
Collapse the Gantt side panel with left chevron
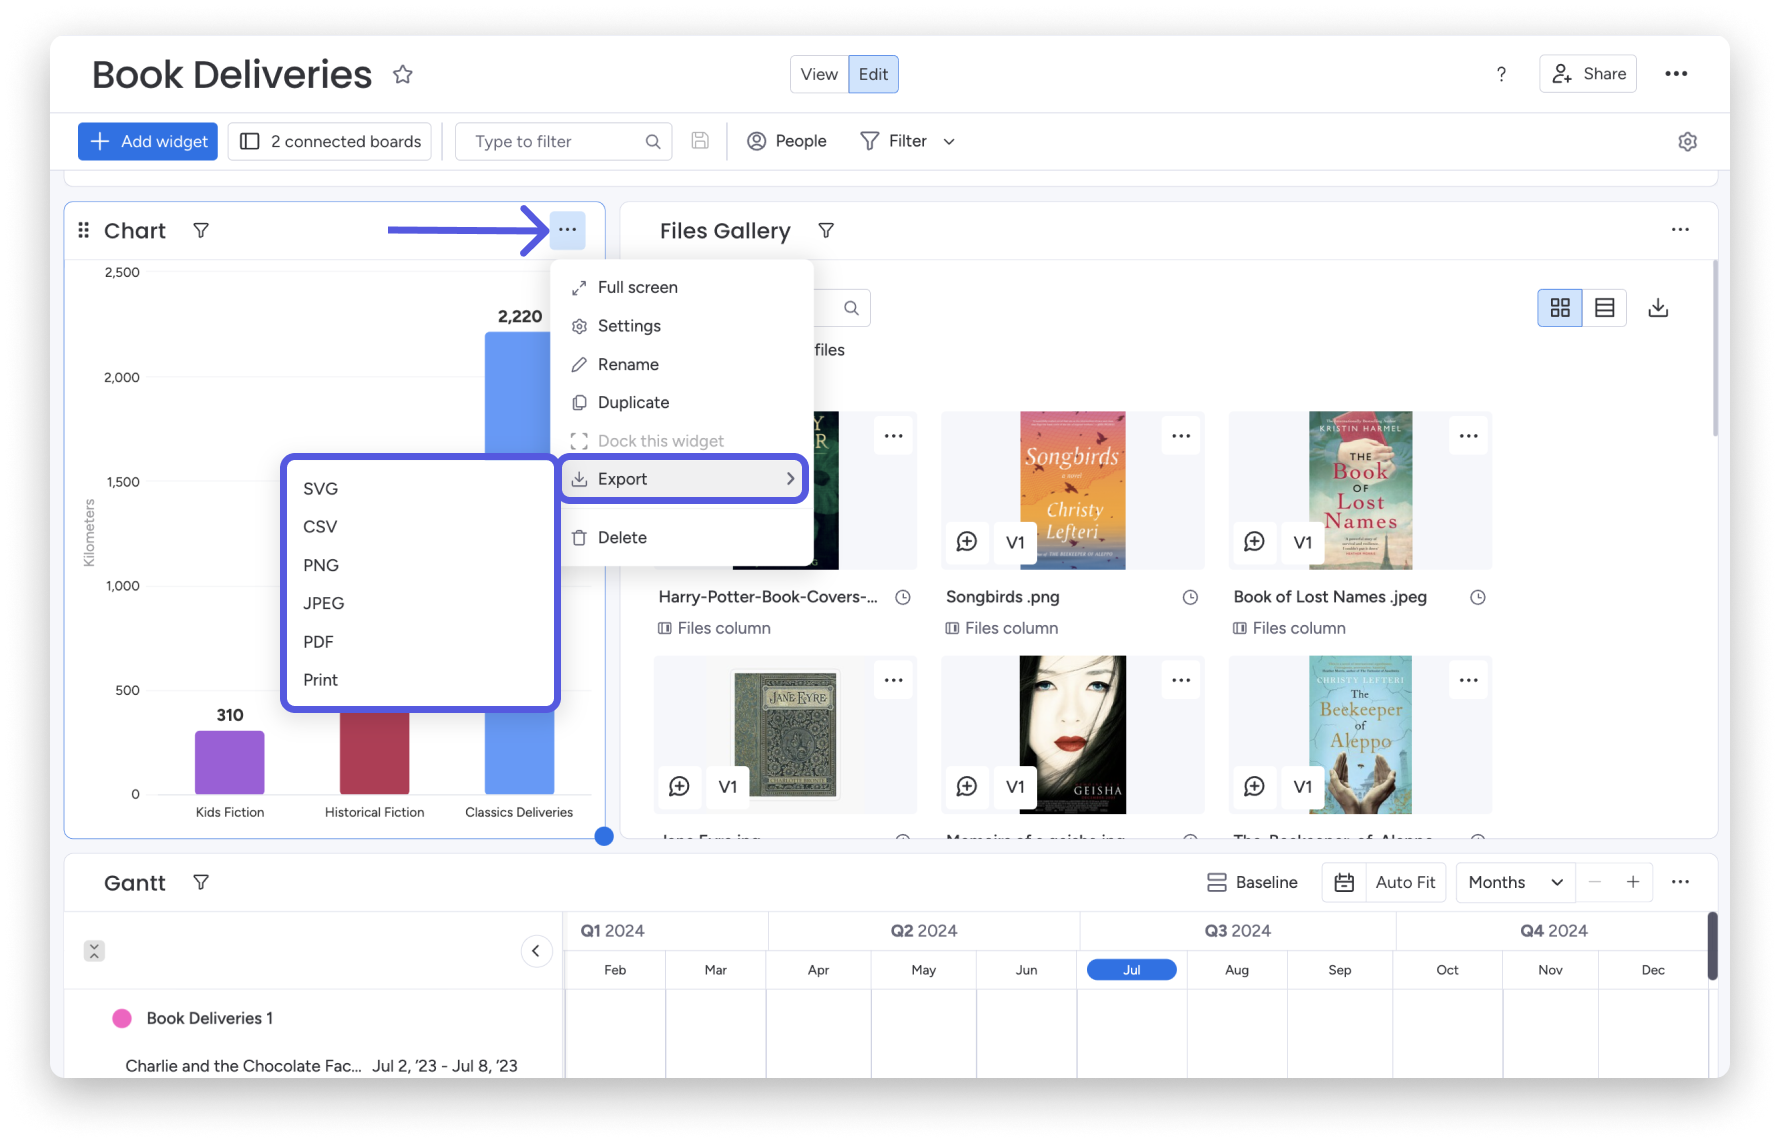pyautogui.click(x=536, y=951)
